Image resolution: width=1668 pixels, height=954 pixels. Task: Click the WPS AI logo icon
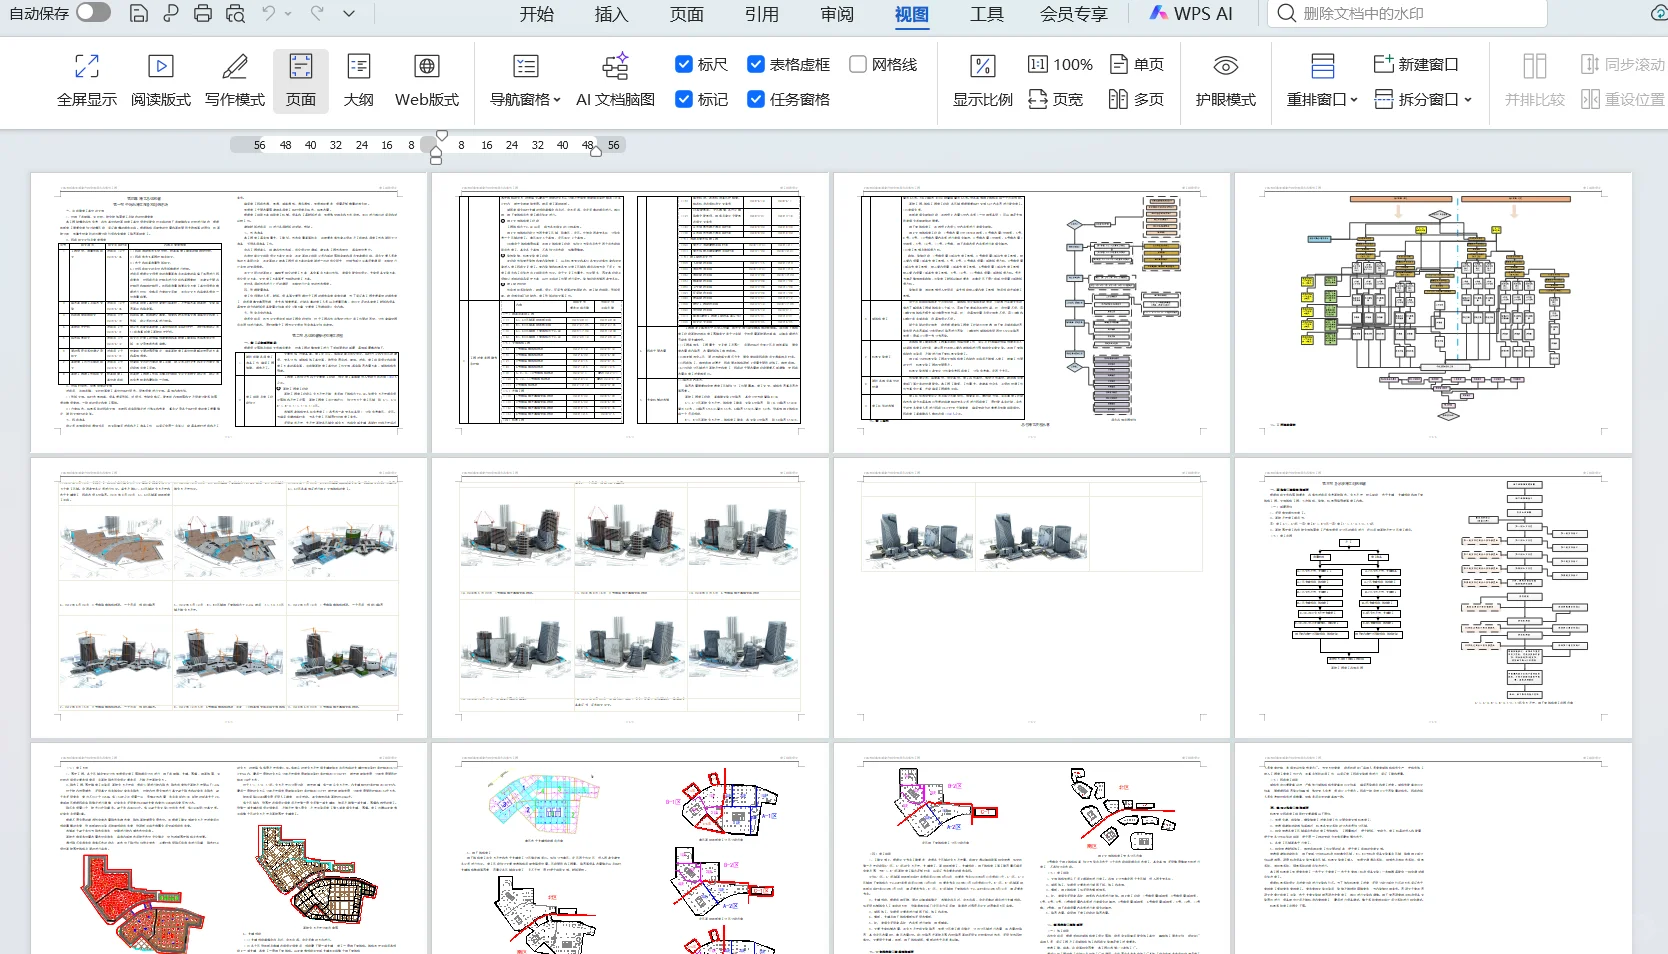click(1158, 13)
